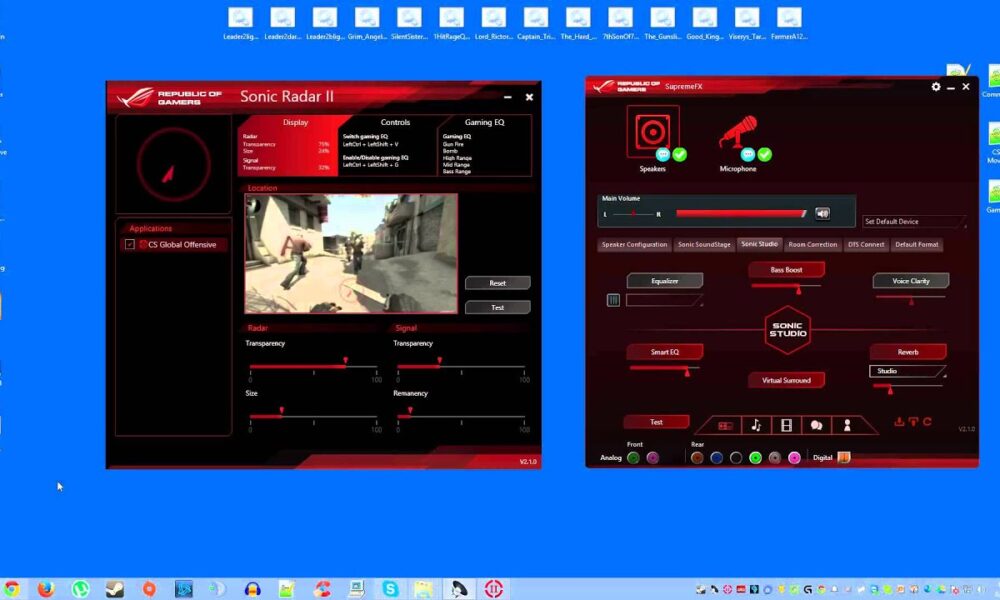Toggle the Virtual Surround effect
1000x600 pixels.
[786, 380]
